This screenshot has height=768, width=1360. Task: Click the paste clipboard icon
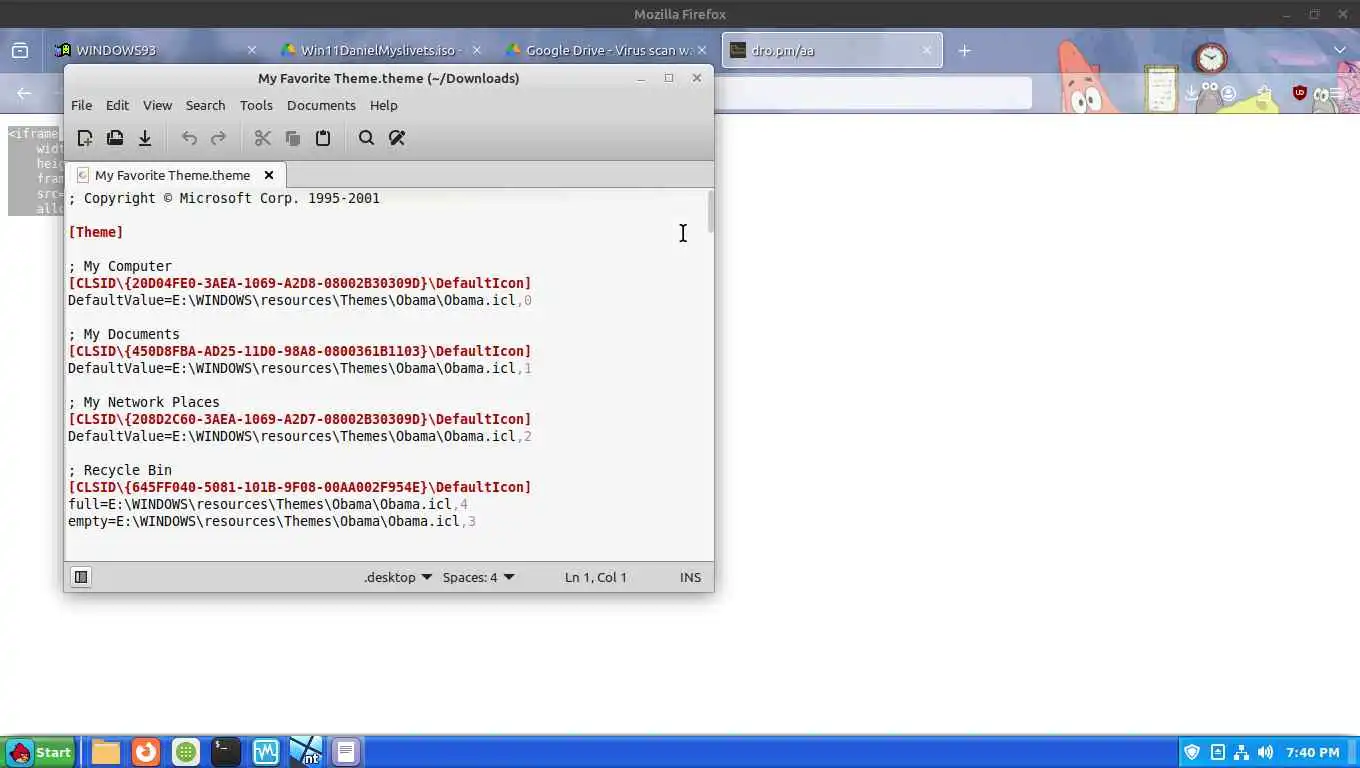coord(323,138)
